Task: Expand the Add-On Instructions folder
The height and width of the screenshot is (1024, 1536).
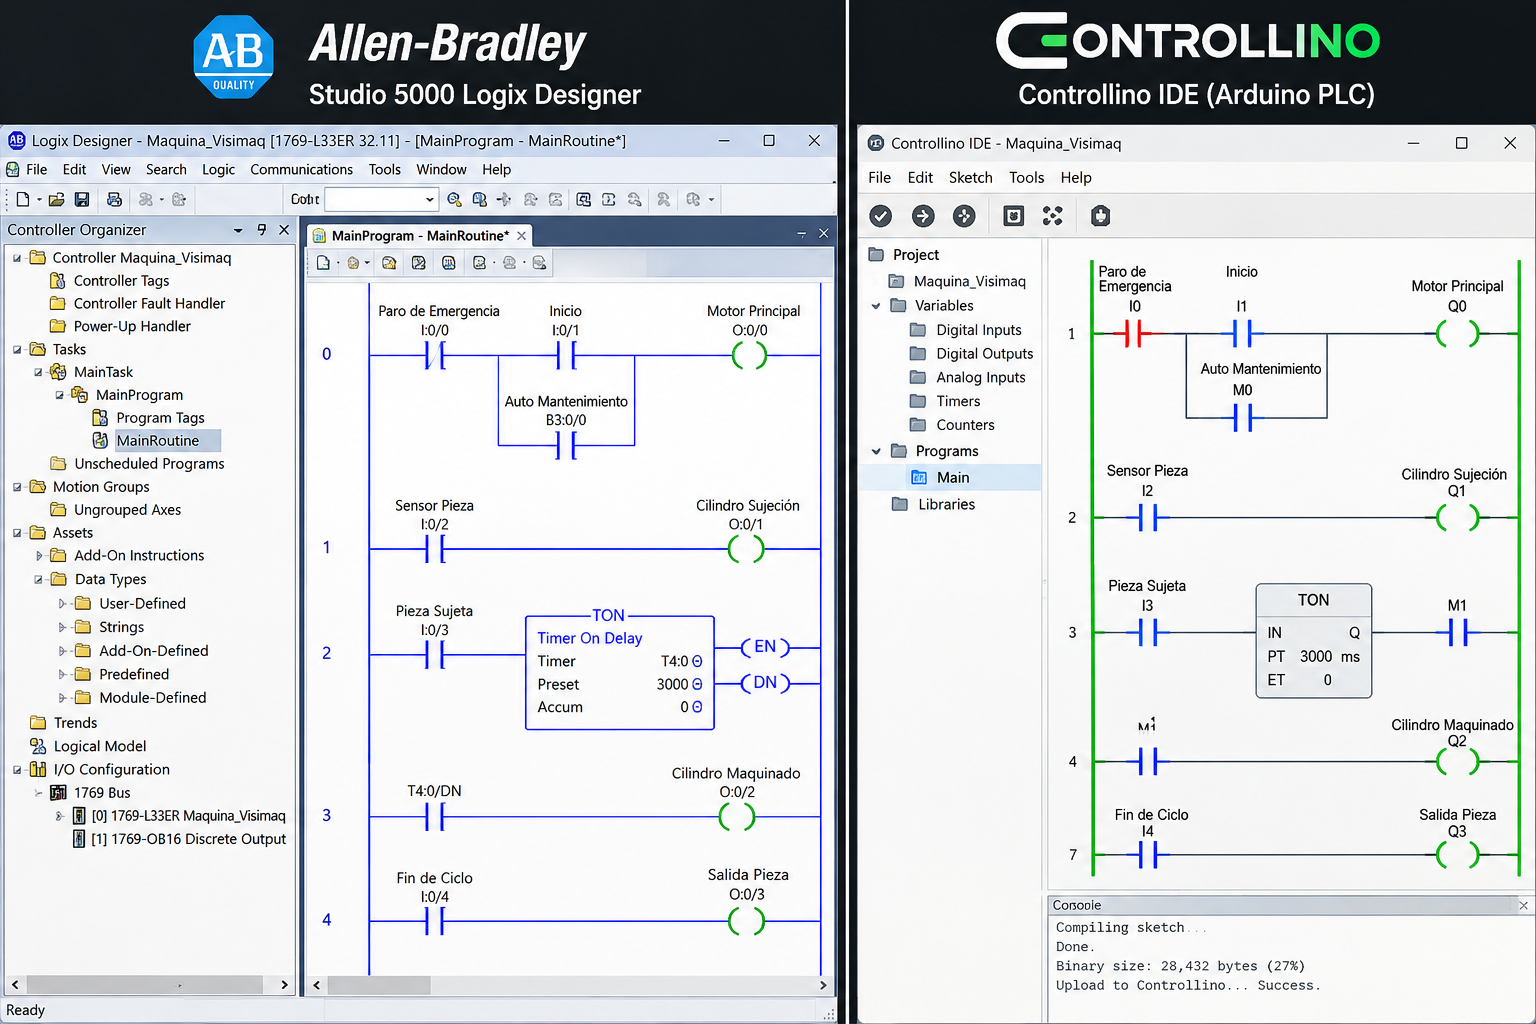Action: [x=39, y=556]
